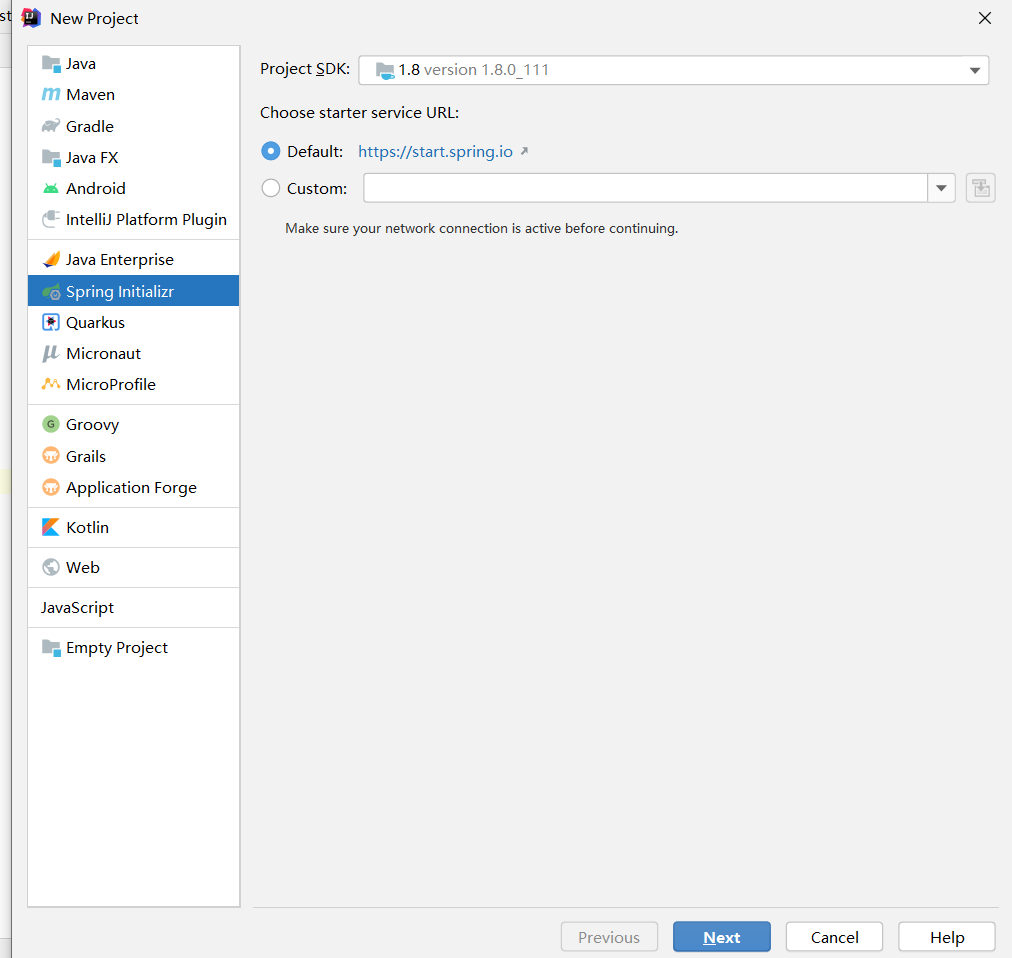
Task: Select the Empty Project entry
Action: (134, 647)
